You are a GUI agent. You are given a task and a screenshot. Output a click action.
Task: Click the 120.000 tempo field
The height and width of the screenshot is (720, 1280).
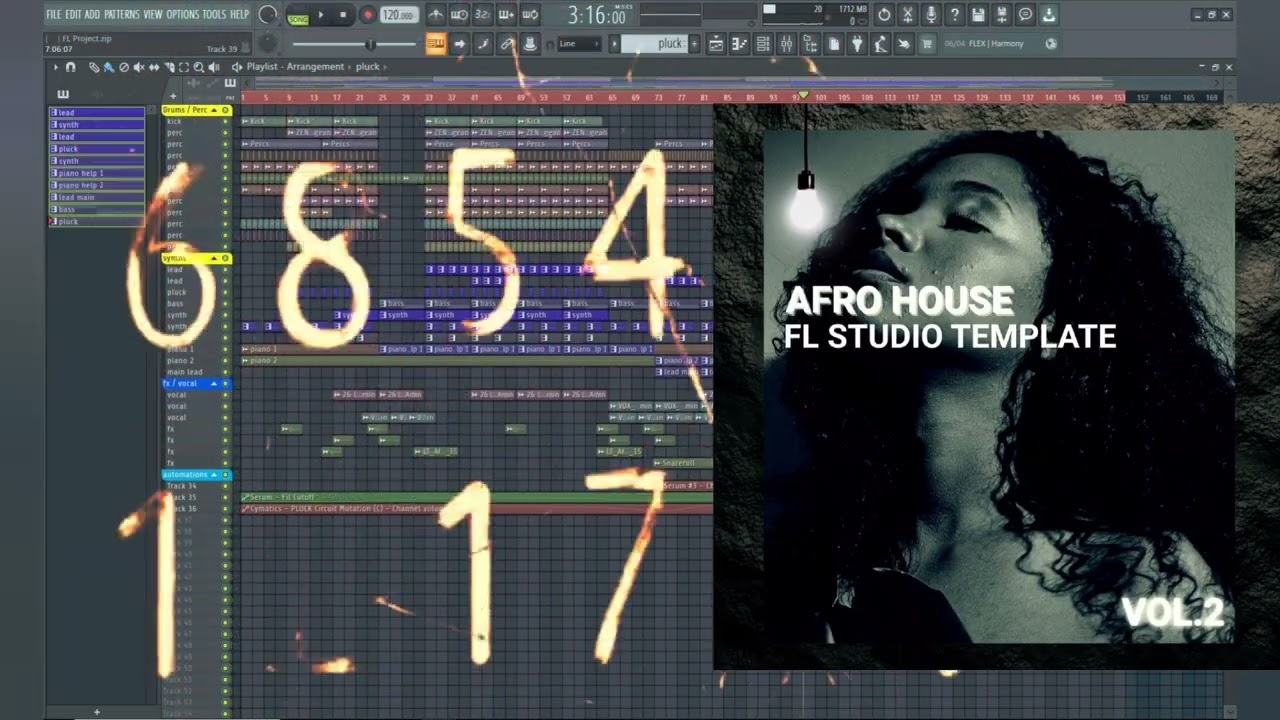pos(399,15)
